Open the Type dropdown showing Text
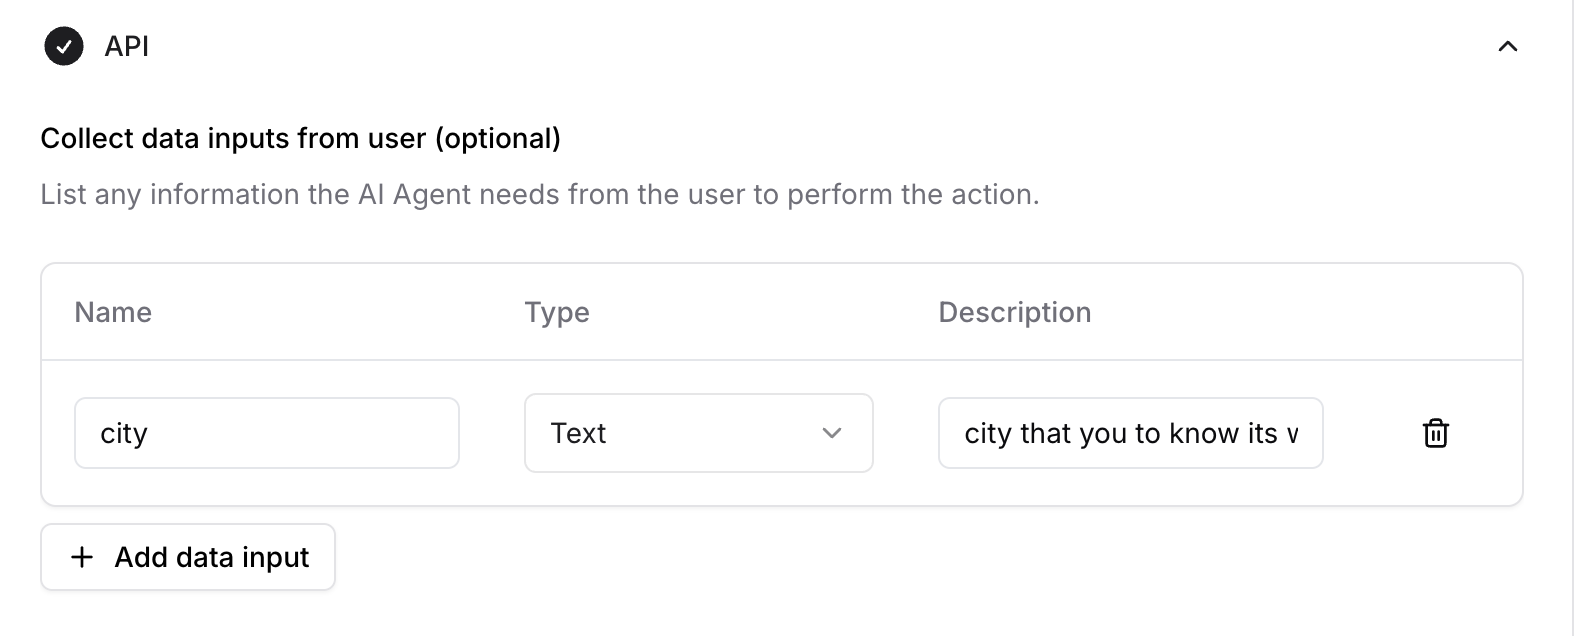Image resolution: width=1574 pixels, height=636 pixels. tap(698, 433)
